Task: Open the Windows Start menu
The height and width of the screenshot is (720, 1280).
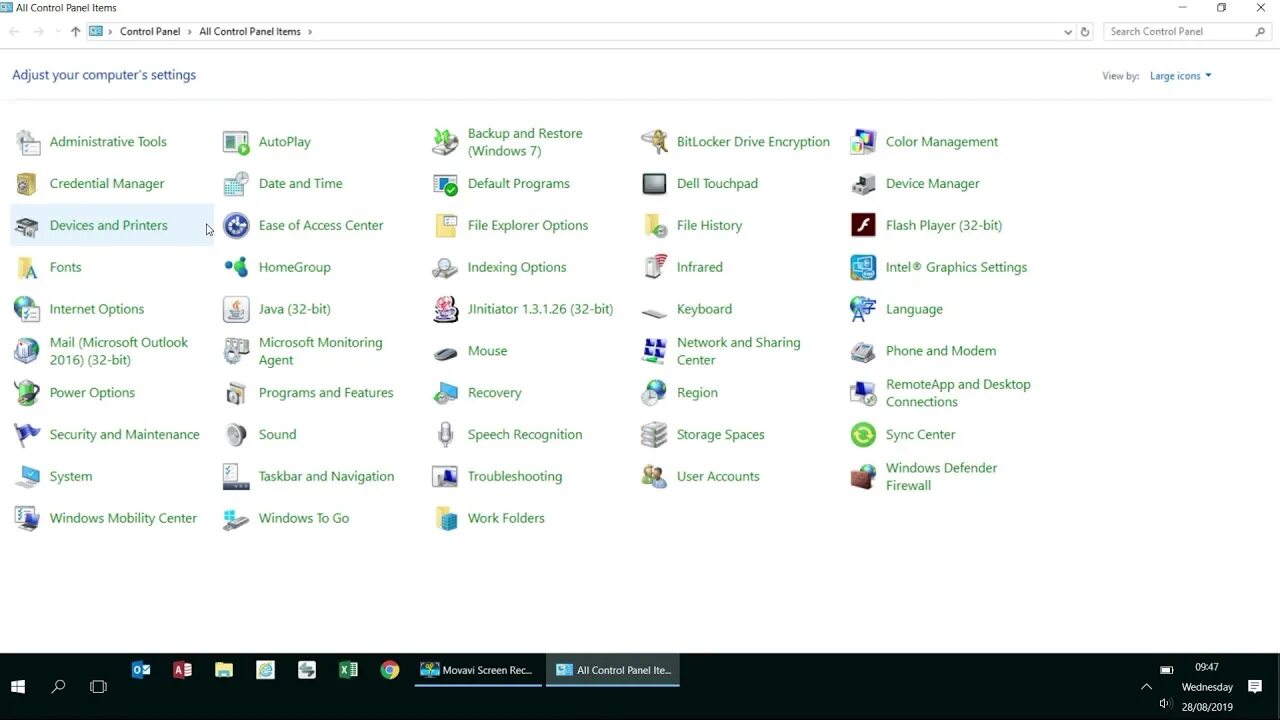Action: click(18, 687)
